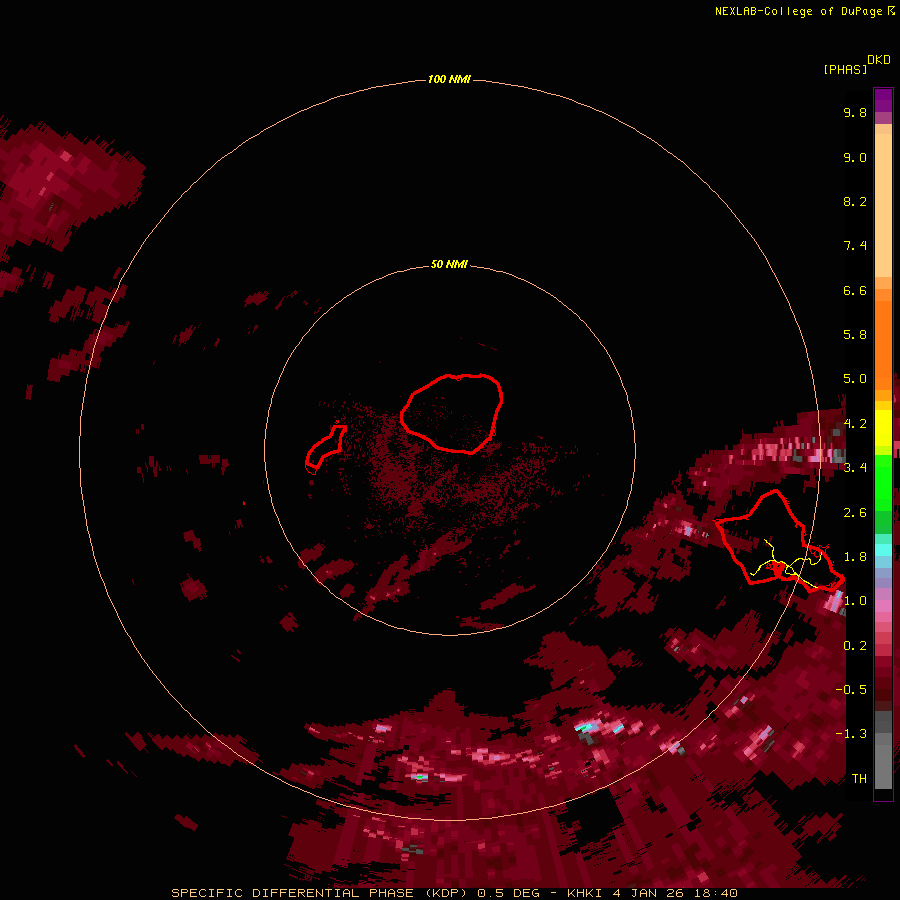Click the TH label on the color scale
The image size is (900, 900).
point(859,779)
